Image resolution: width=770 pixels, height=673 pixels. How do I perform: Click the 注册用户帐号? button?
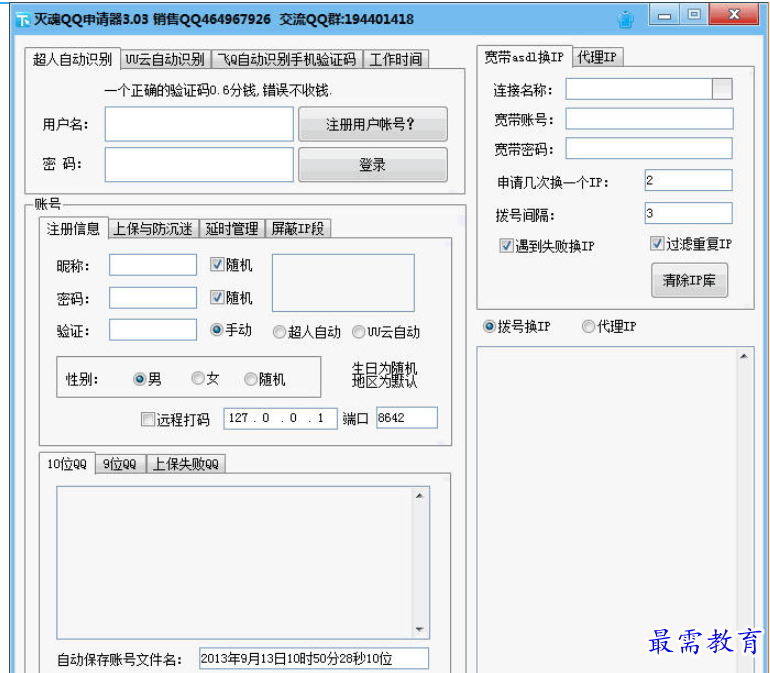373,124
